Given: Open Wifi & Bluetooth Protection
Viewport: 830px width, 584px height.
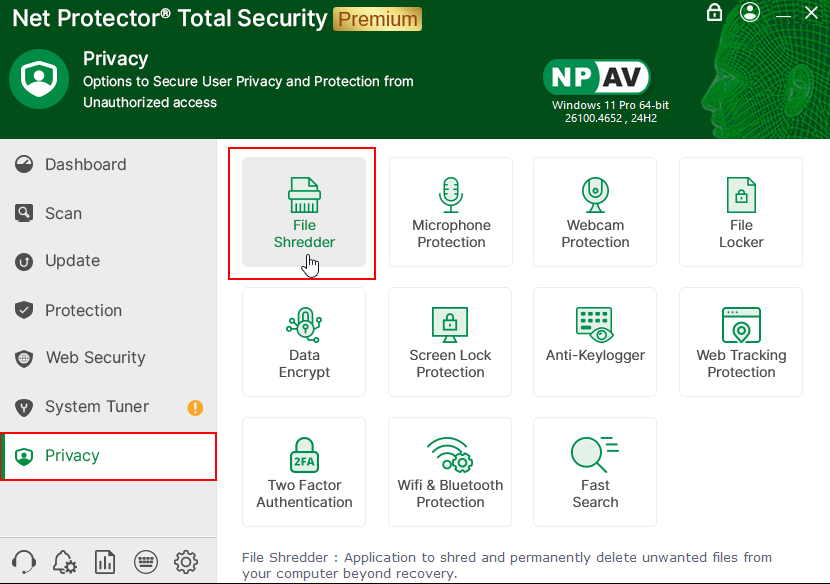Looking at the screenshot, I should coord(450,472).
